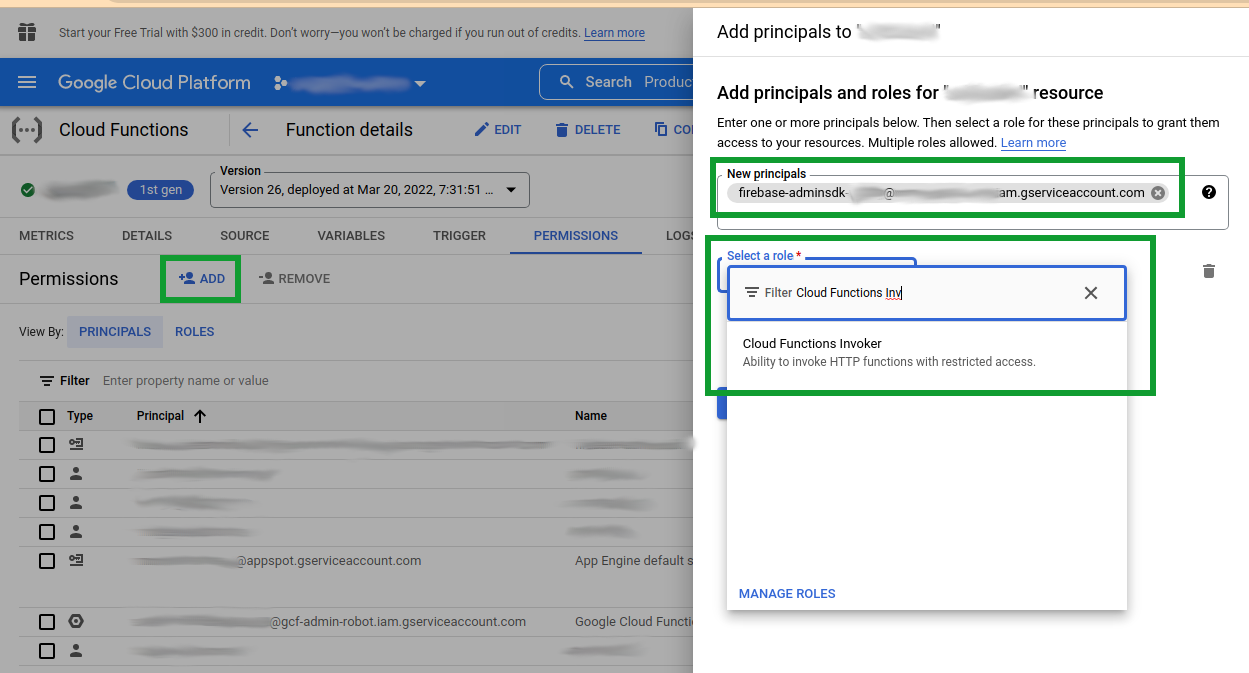Click the service agent icon in gcf-admin-robot row

point(76,622)
